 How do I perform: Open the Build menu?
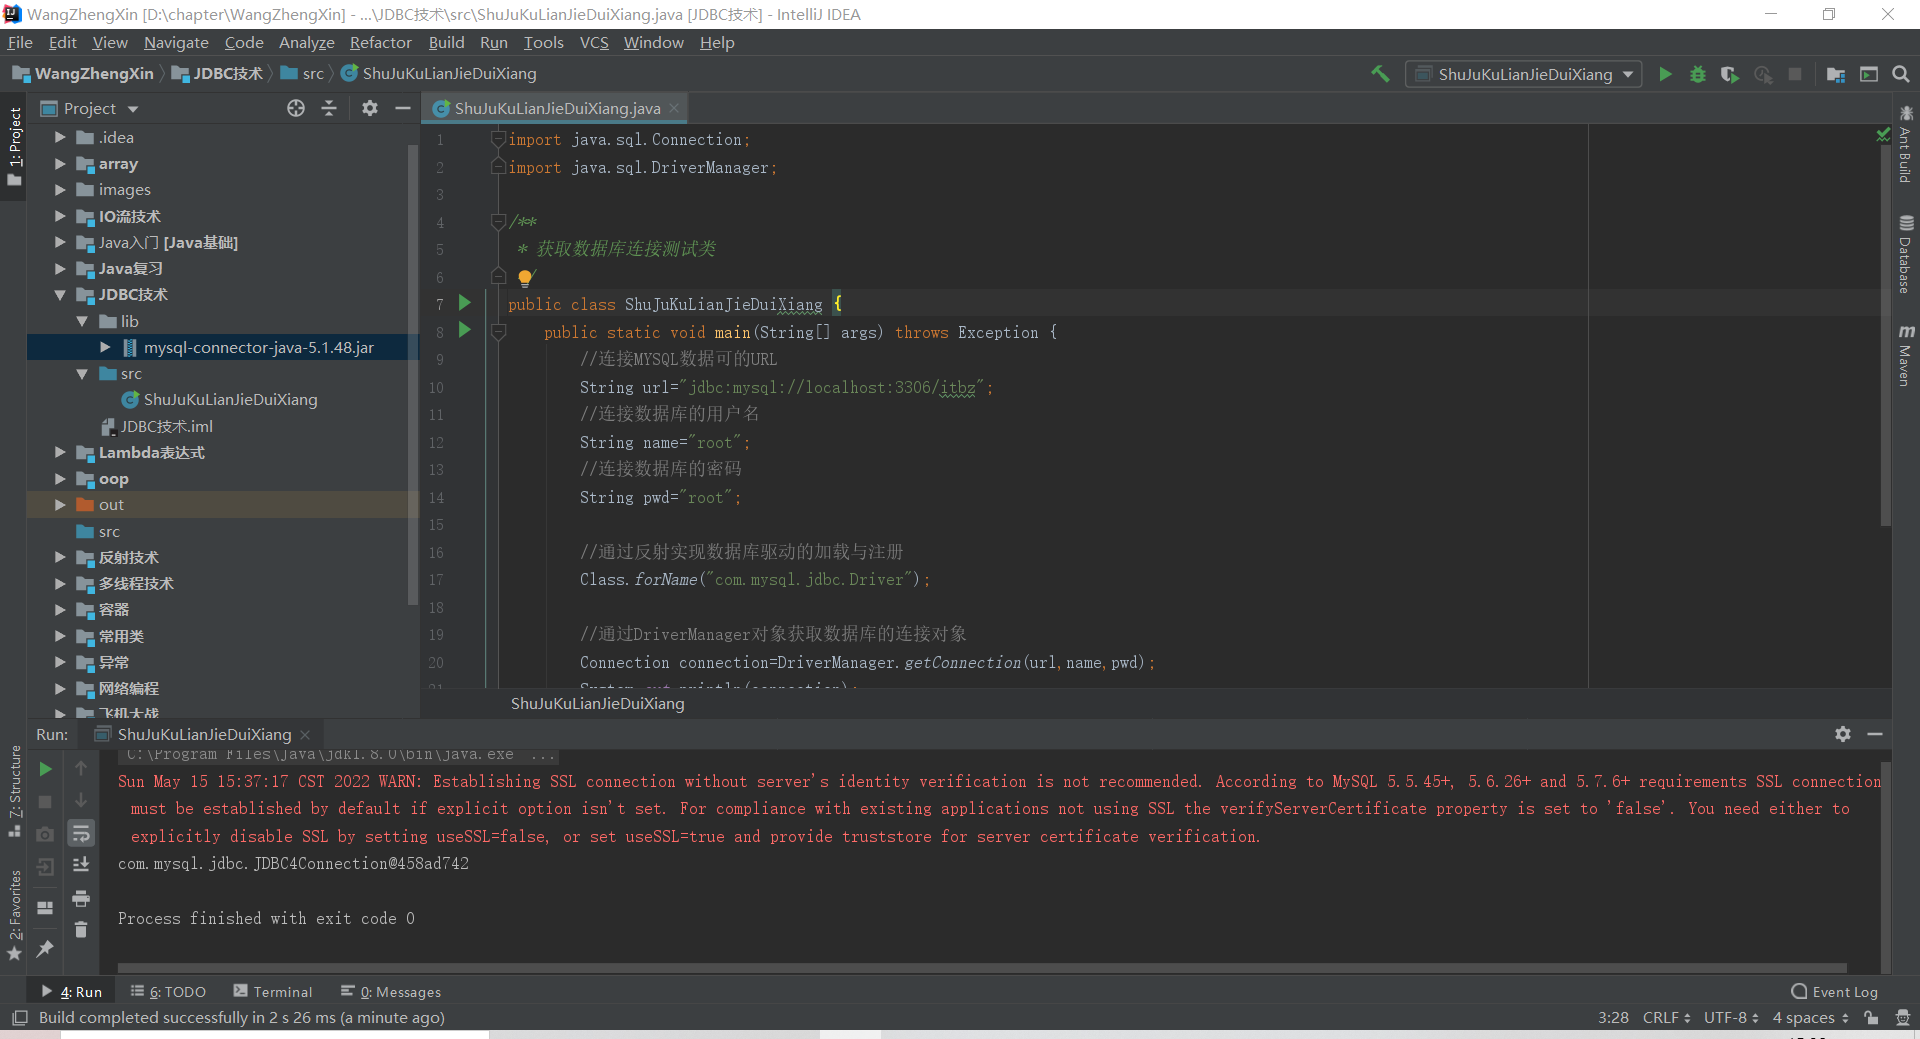point(446,42)
